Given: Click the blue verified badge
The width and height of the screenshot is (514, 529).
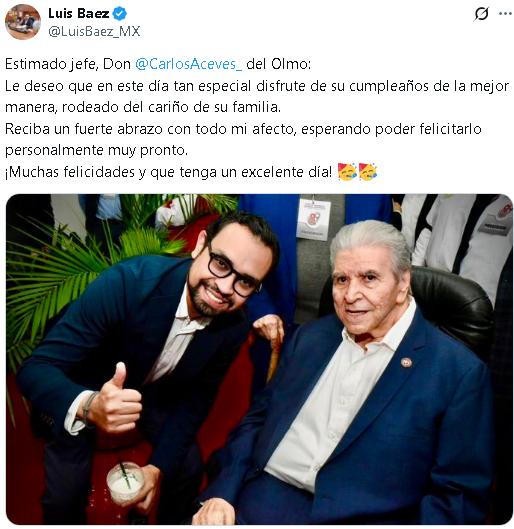Looking at the screenshot, I should (x=119, y=13).
